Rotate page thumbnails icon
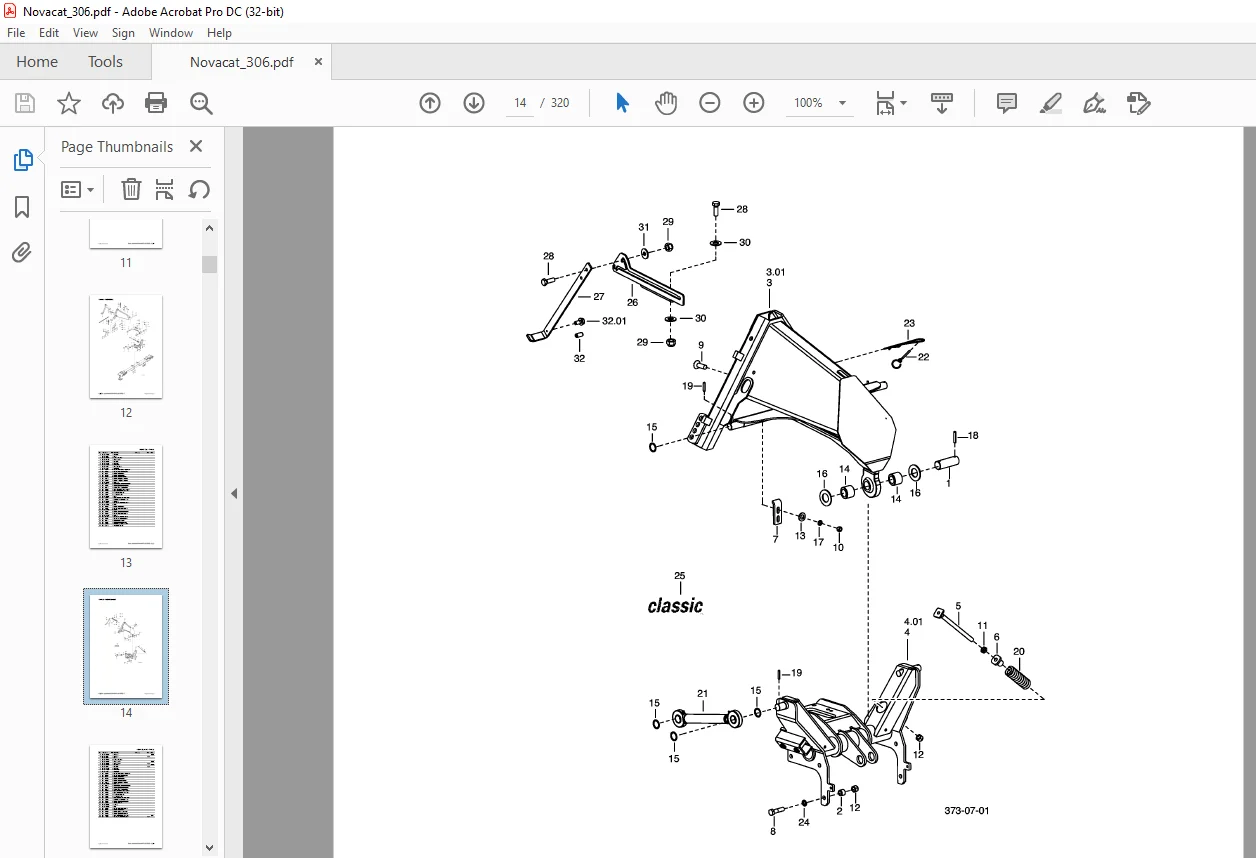 199,189
